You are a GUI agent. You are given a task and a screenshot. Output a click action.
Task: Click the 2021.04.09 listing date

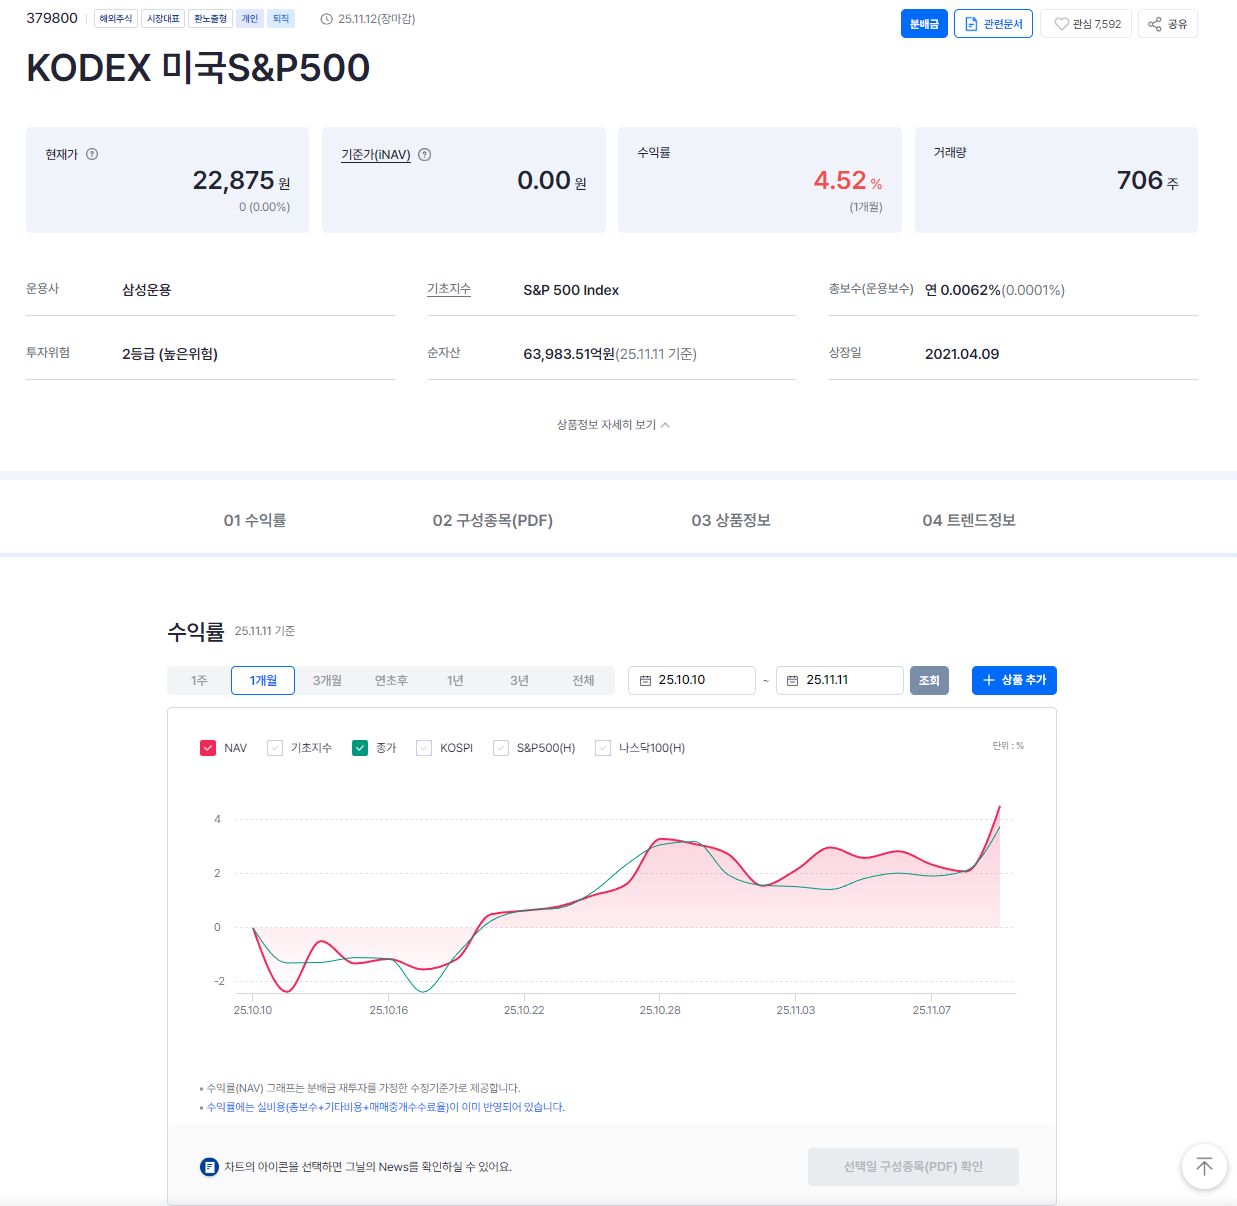coord(962,354)
